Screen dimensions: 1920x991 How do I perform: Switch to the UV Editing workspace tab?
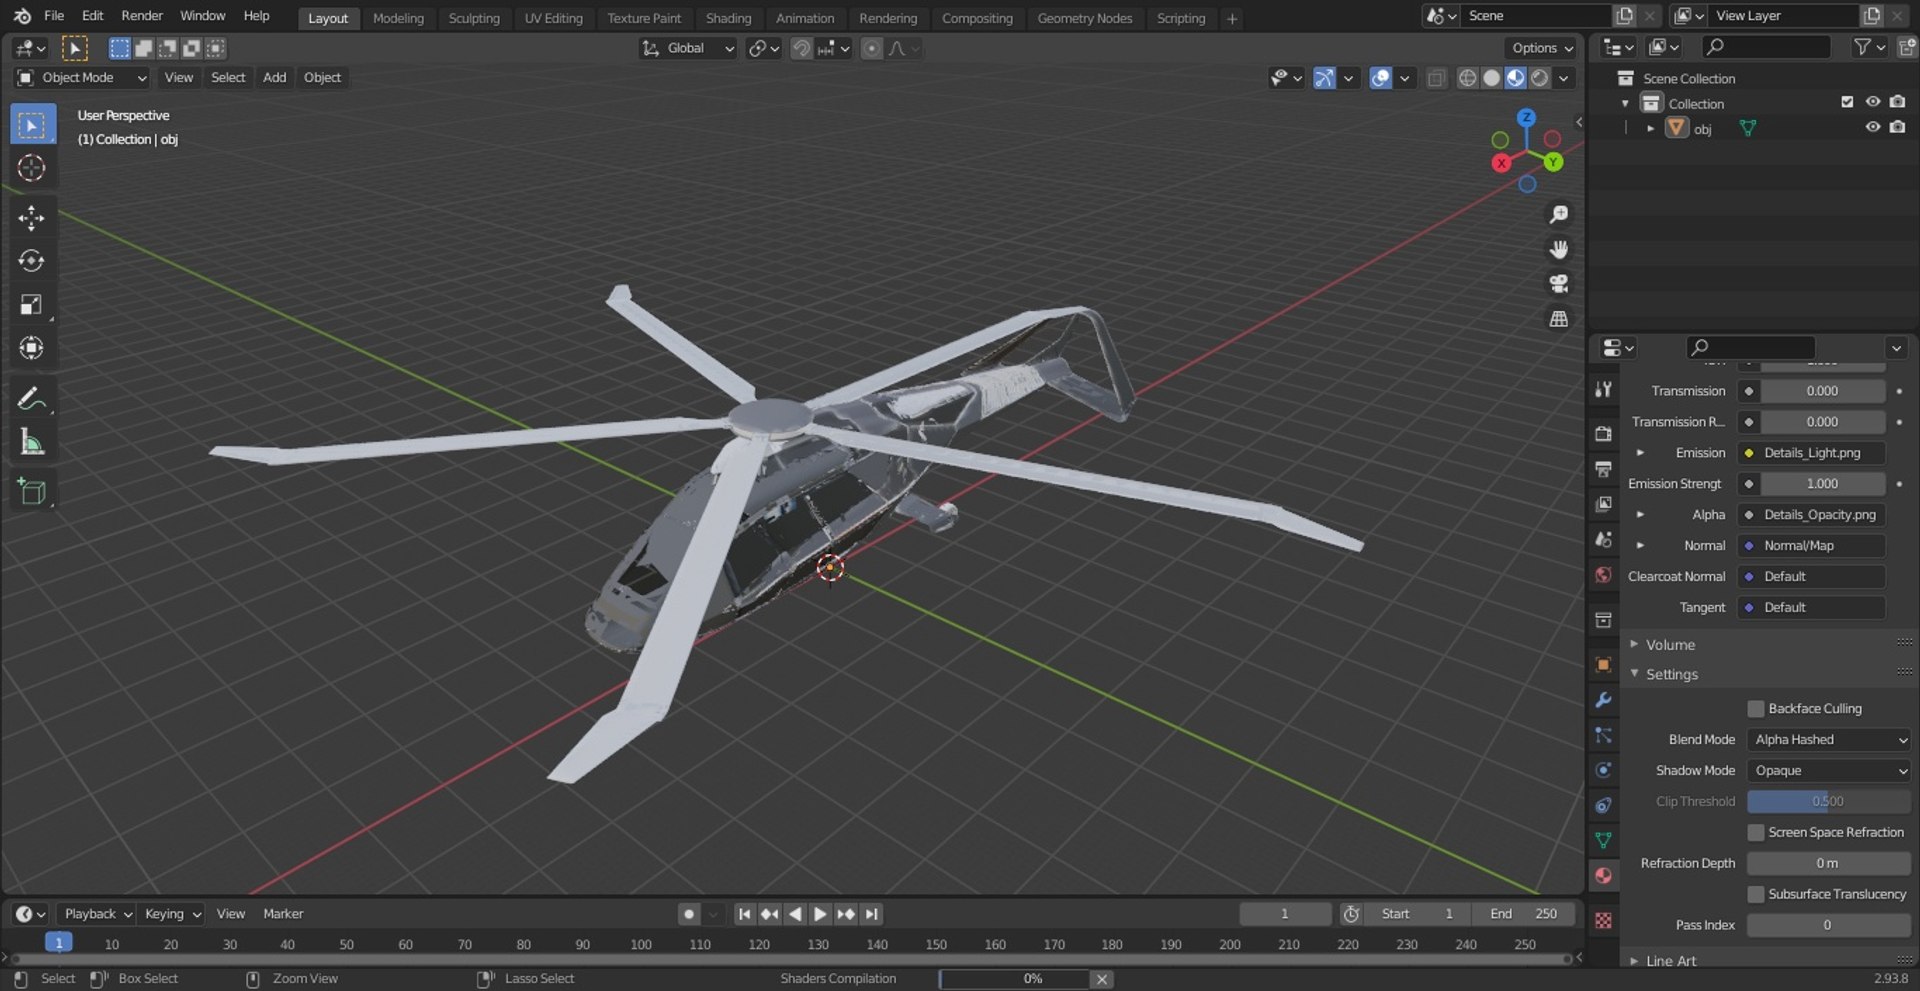(x=553, y=18)
